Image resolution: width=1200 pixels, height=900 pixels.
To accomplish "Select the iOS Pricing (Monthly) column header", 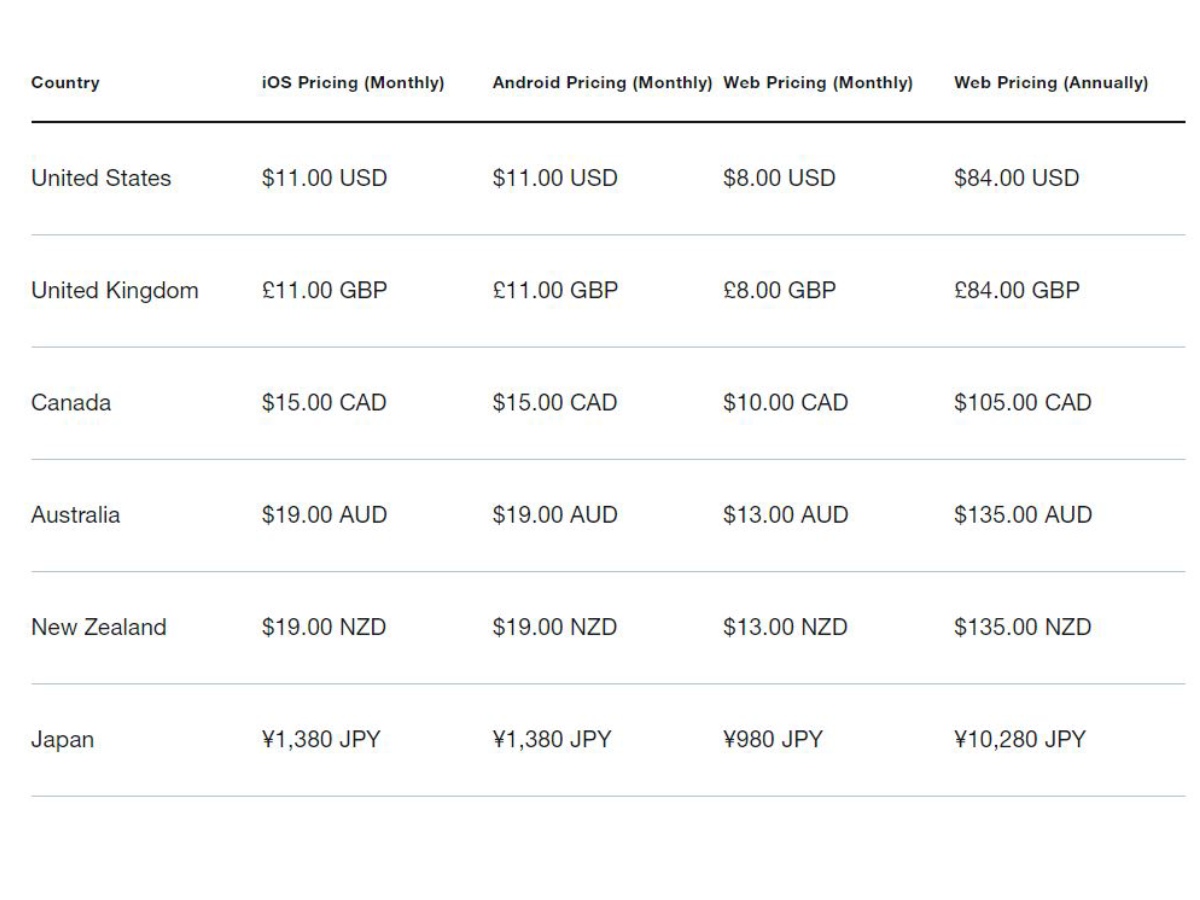I will click(353, 83).
